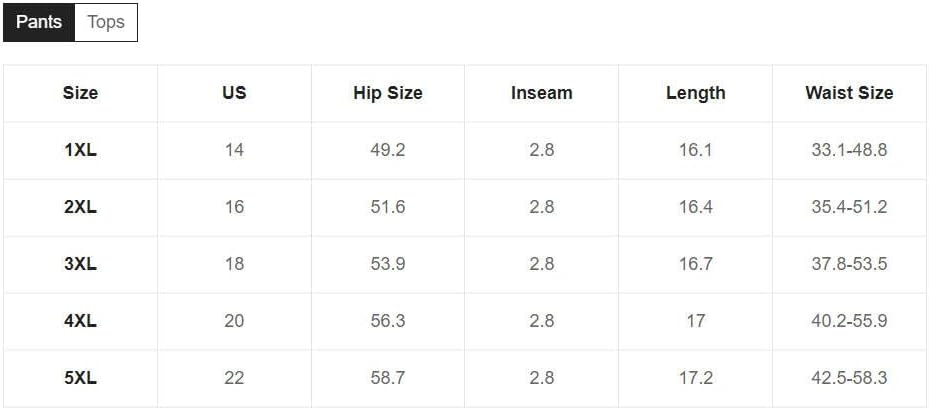929x410 pixels.
Task: Switch to the Tops tab
Action: click(x=106, y=23)
